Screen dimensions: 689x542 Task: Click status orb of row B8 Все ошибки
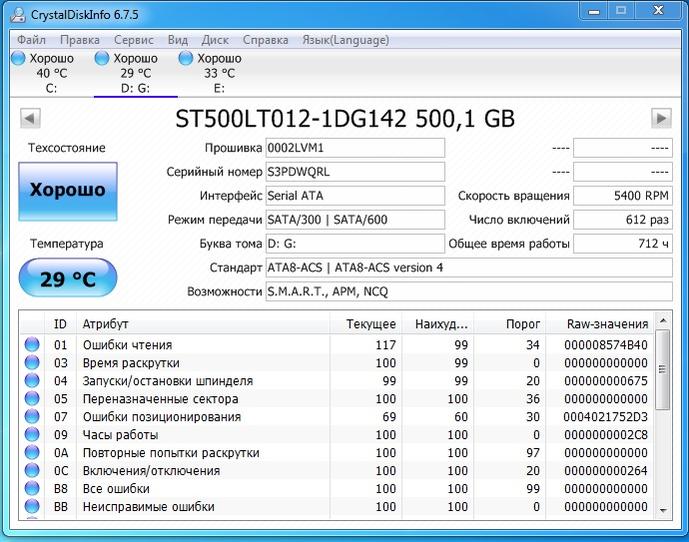[x=32, y=488]
